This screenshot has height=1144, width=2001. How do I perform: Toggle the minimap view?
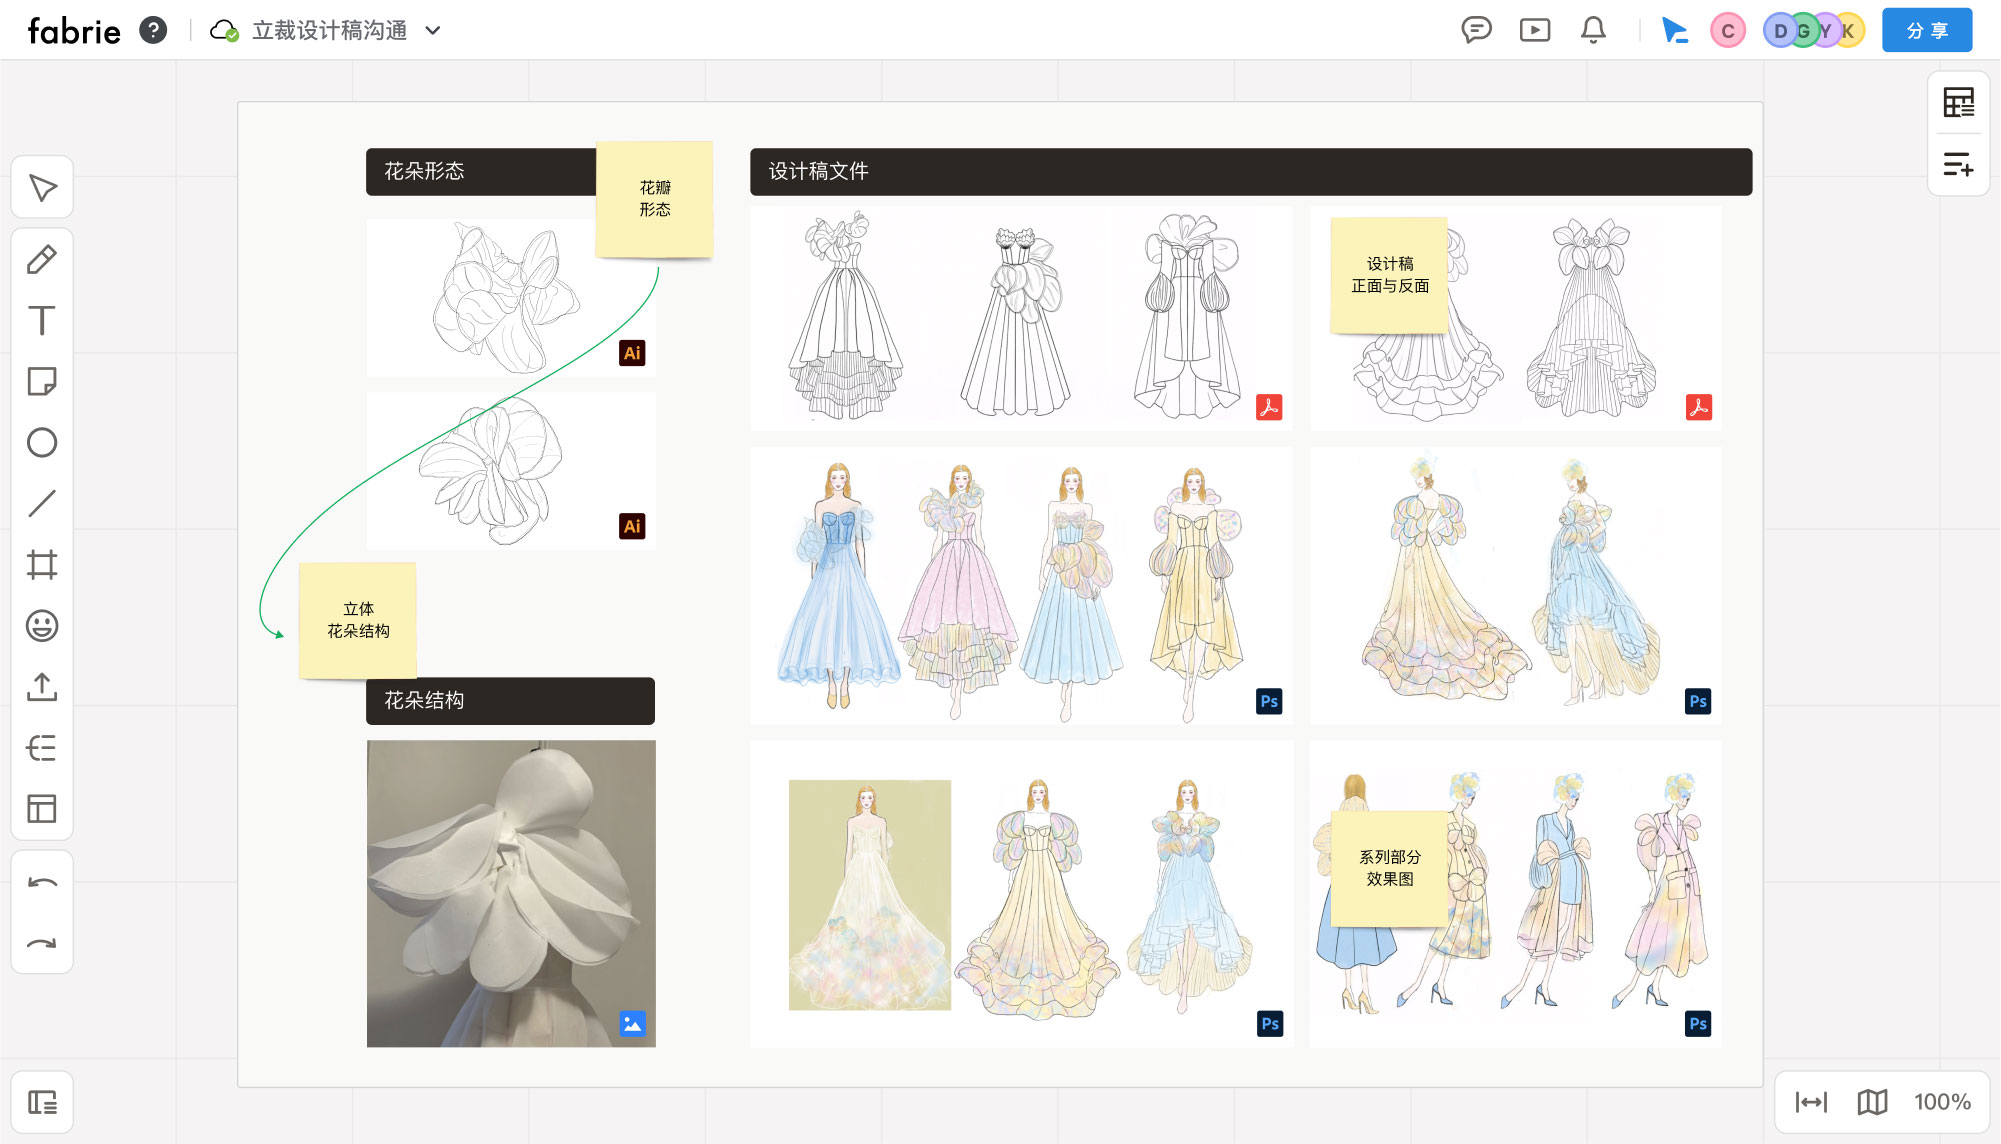(x=1872, y=1102)
